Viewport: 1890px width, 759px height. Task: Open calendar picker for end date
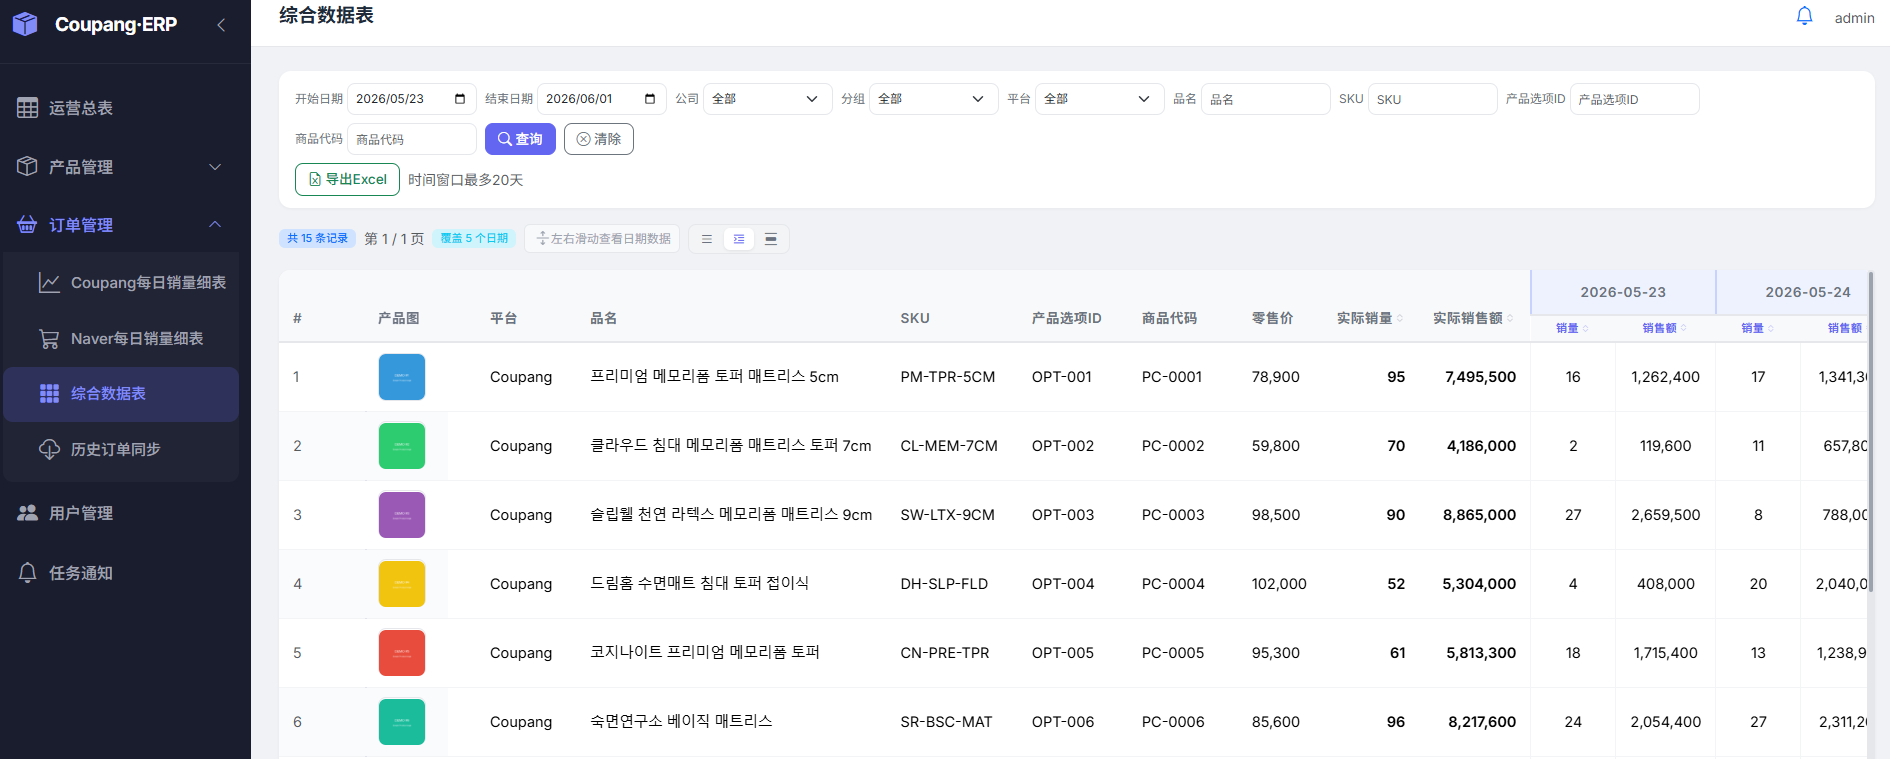[650, 99]
